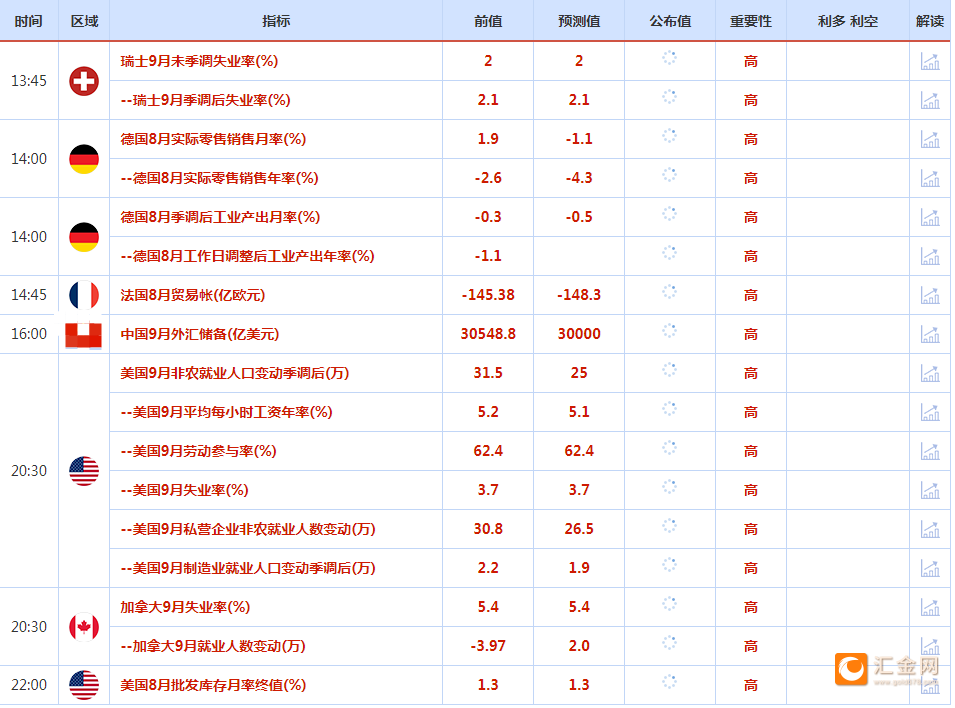This screenshot has width=955, height=708.
Task: Select the 时间 column header
Action: 28,20
